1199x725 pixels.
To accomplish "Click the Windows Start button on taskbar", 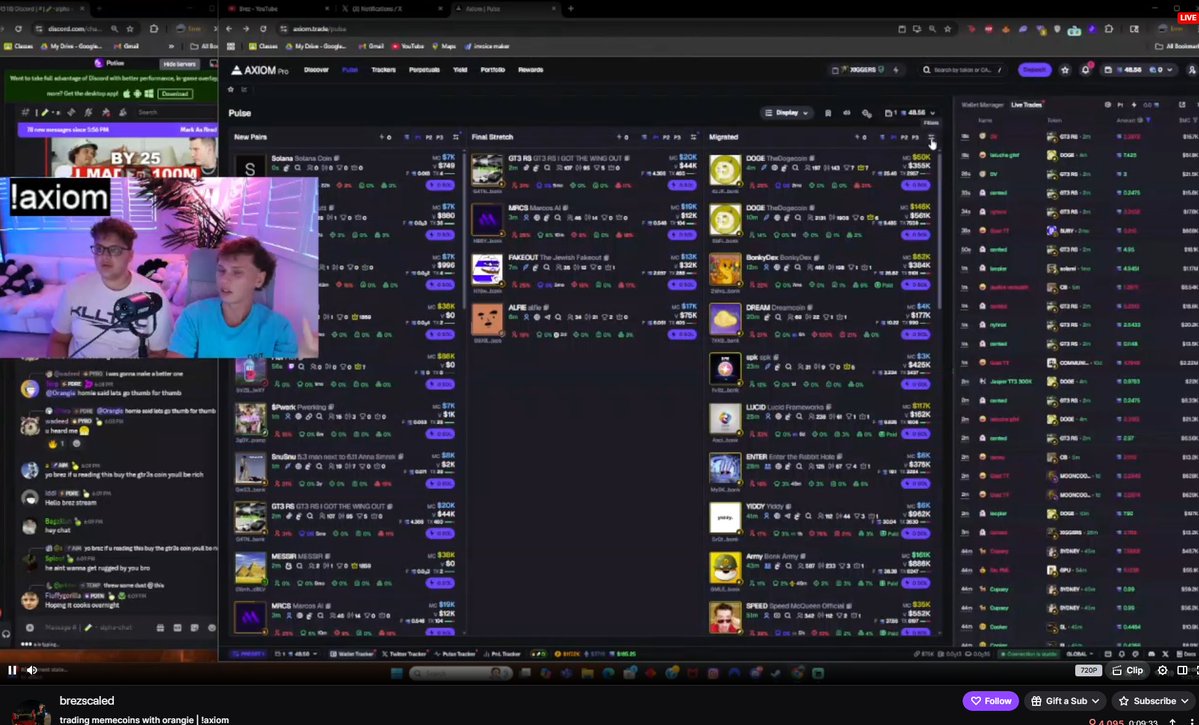I will [x=396, y=673].
